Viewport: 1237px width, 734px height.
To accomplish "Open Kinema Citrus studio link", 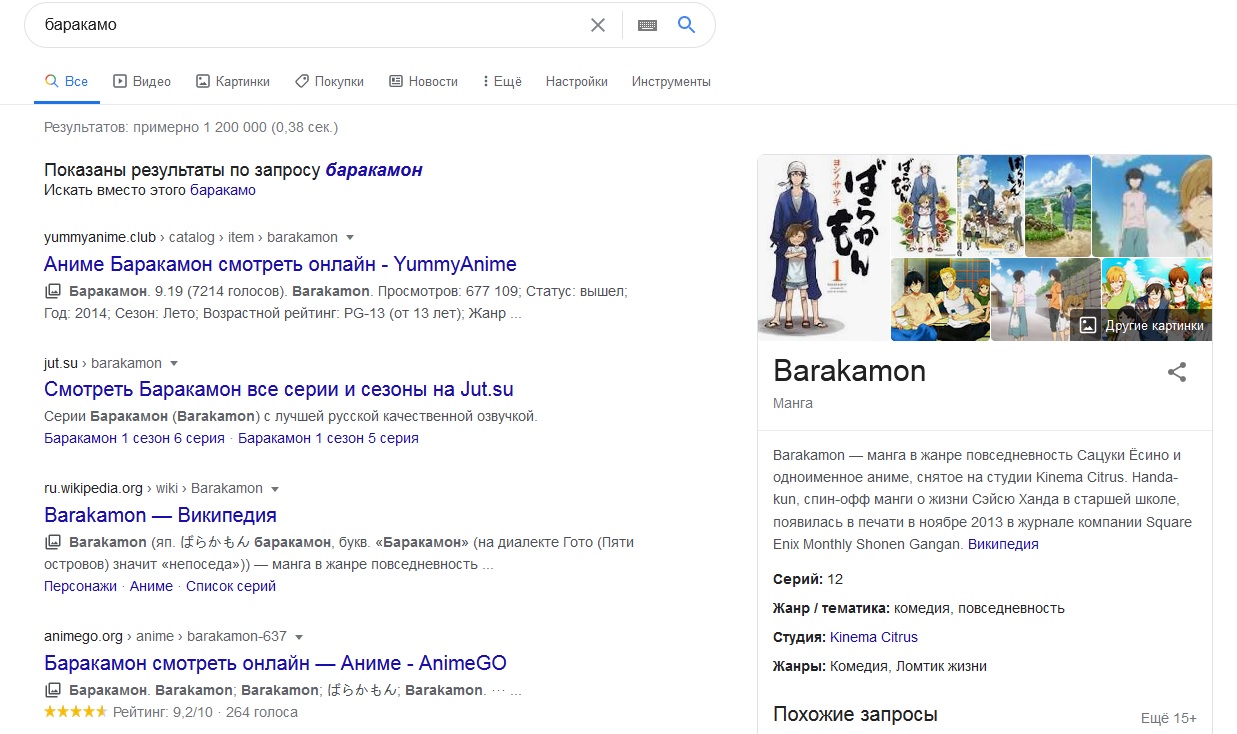I will pyautogui.click(x=873, y=637).
